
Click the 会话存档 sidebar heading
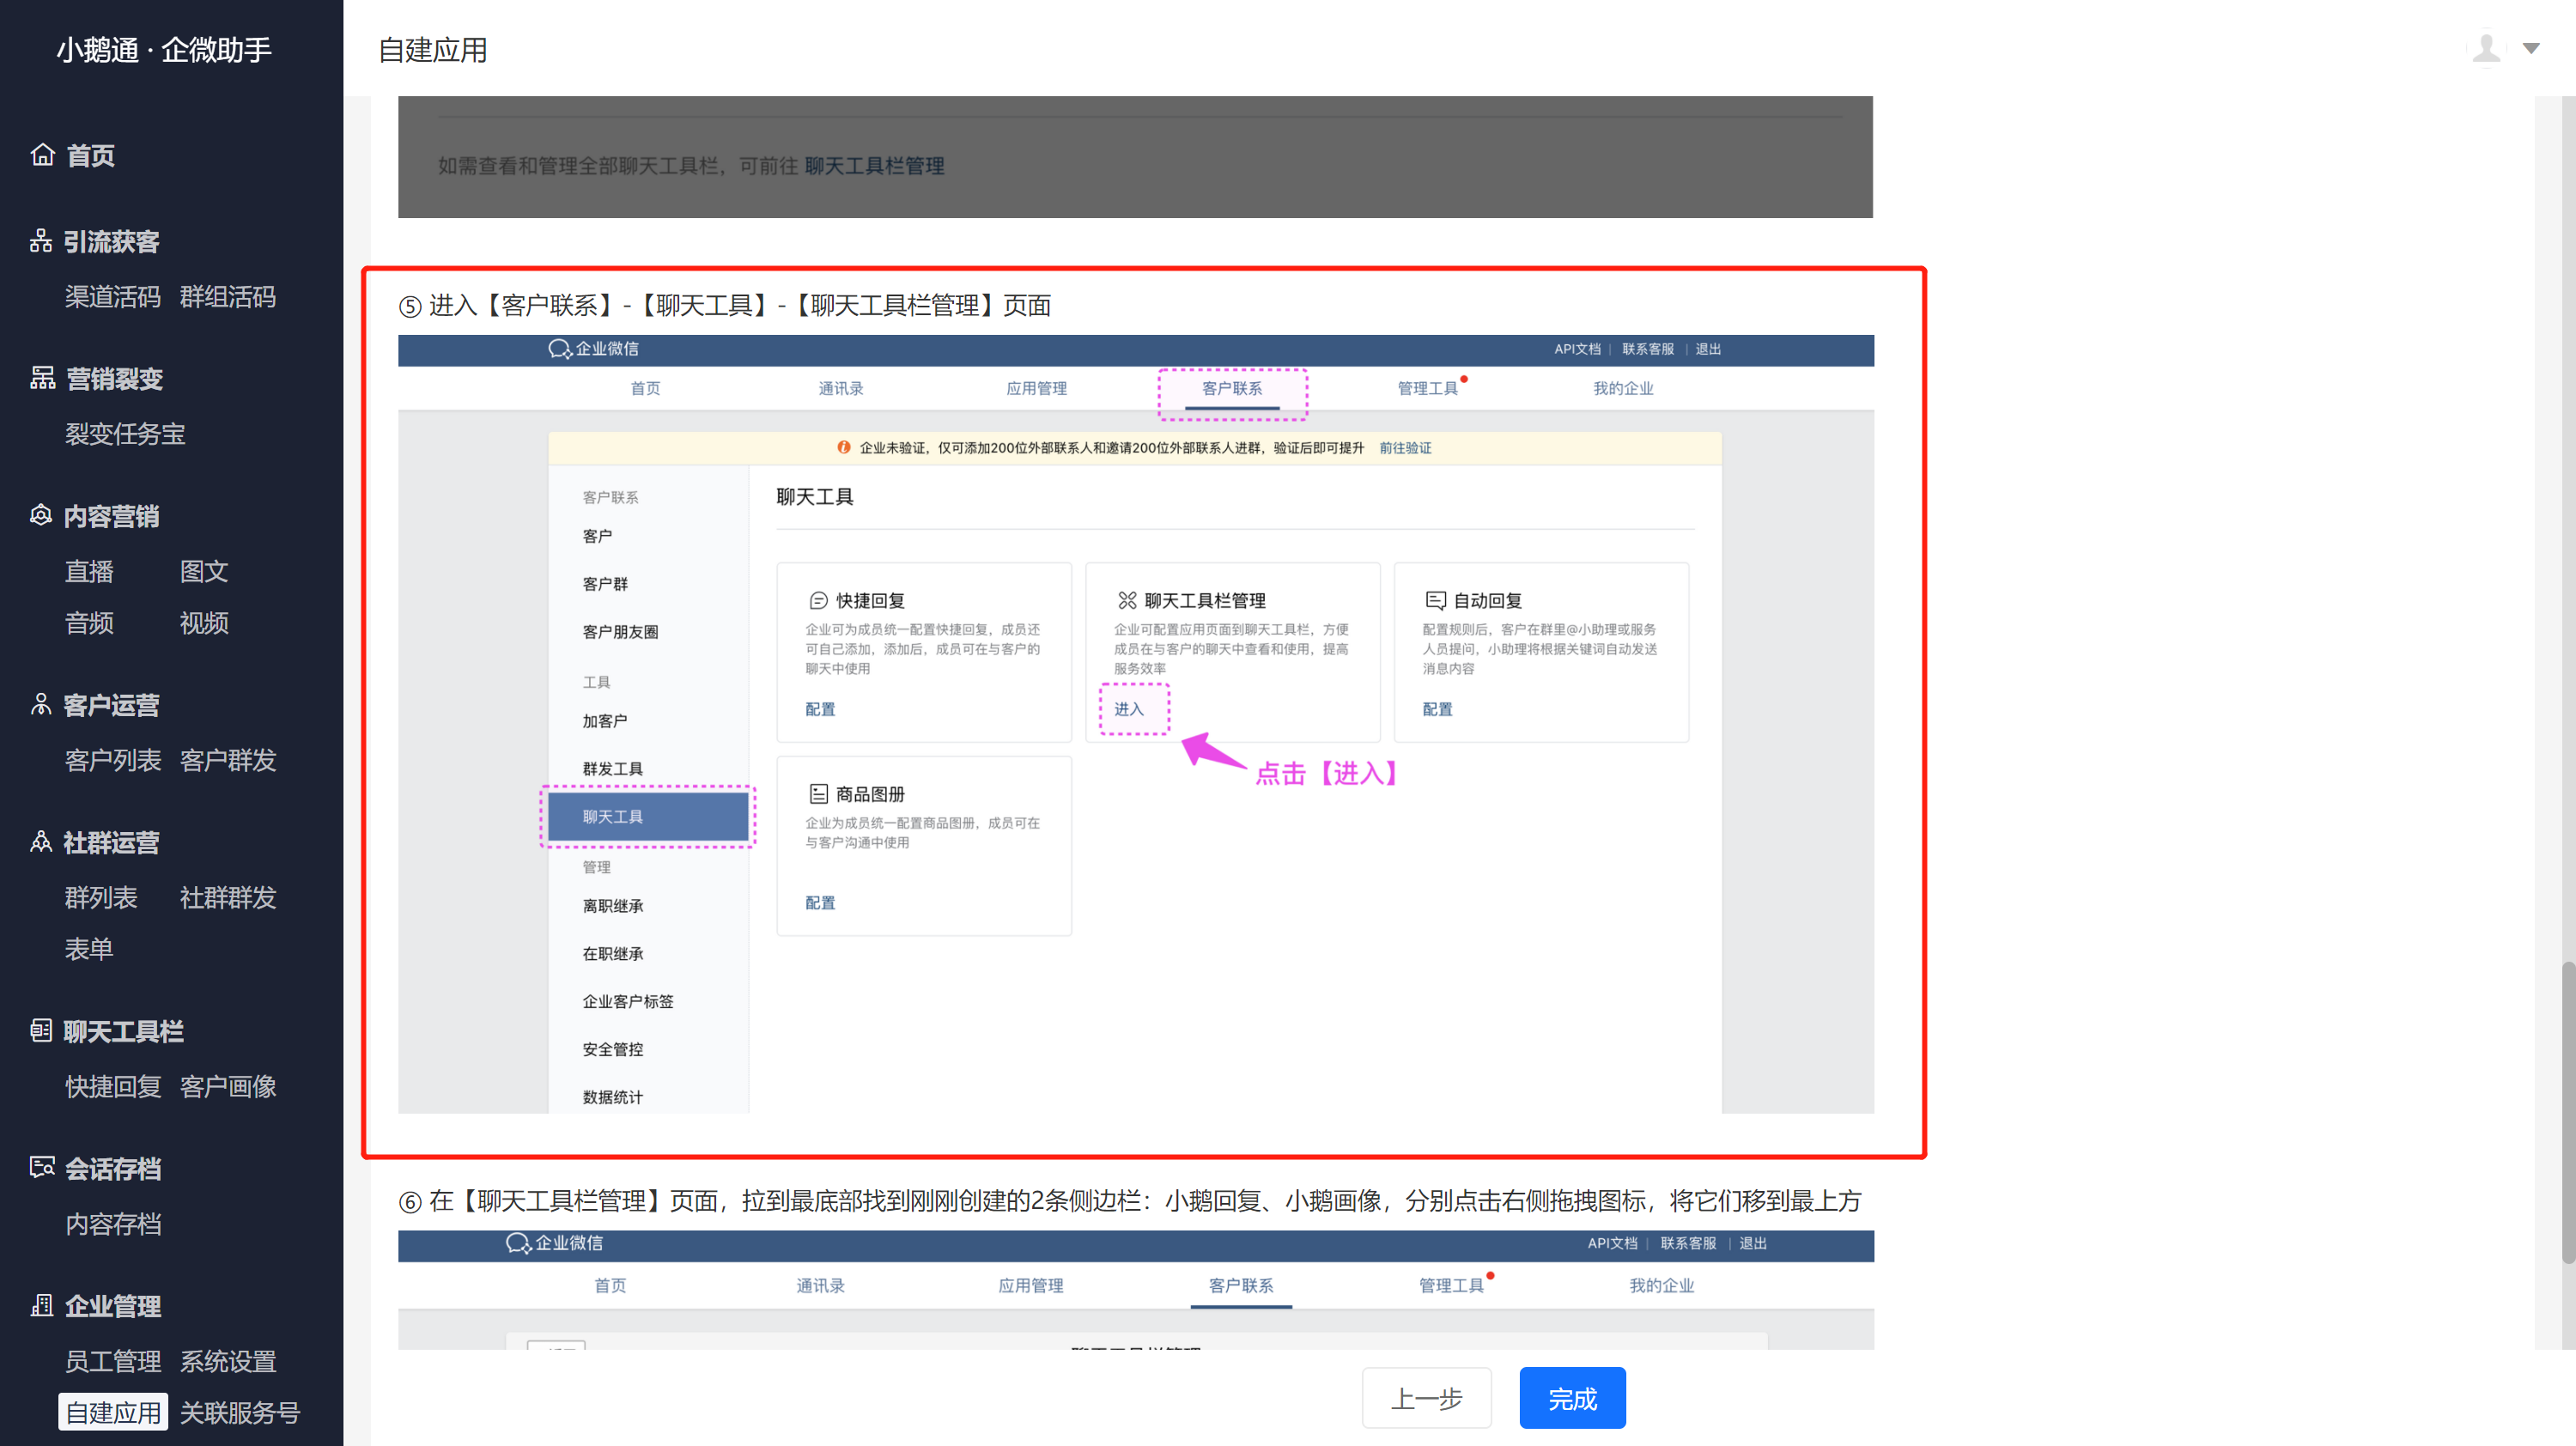pos(113,1168)
